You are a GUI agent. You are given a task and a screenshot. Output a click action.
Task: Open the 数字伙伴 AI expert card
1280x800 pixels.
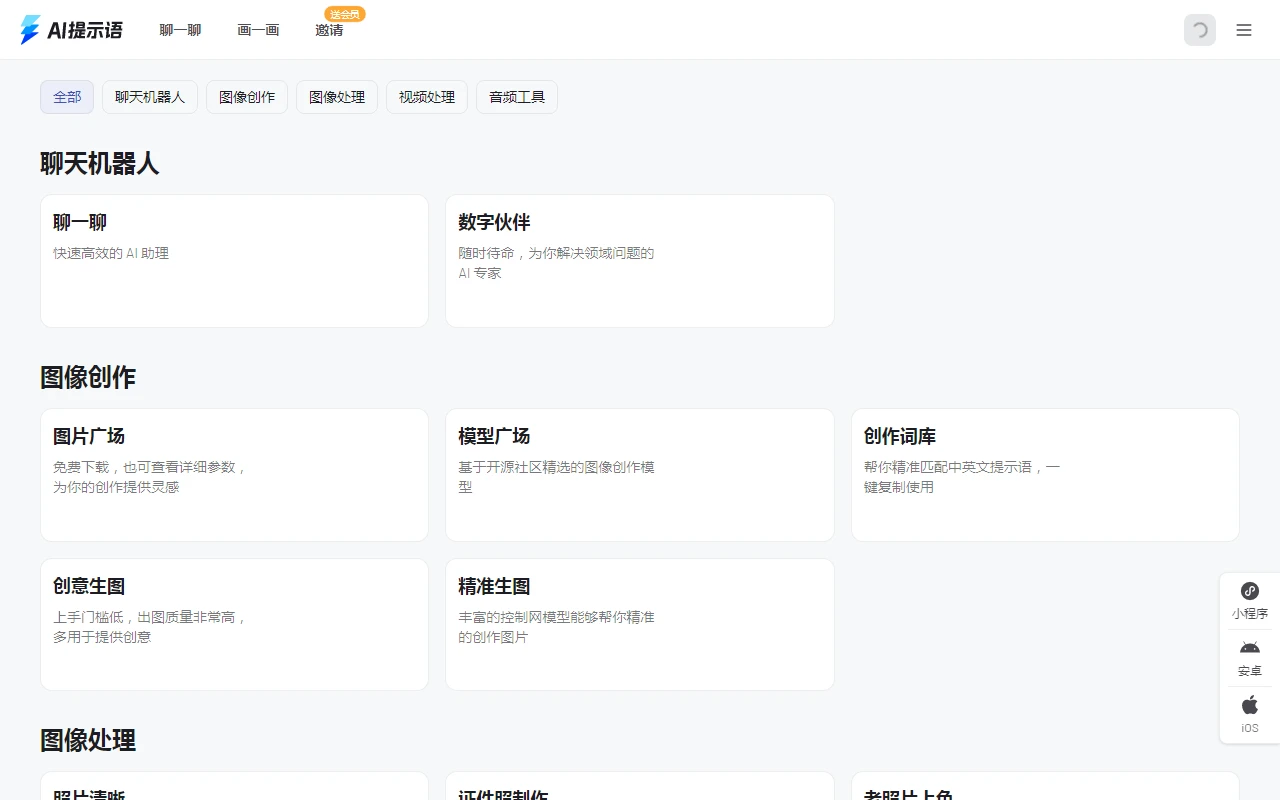coord(639,261)
